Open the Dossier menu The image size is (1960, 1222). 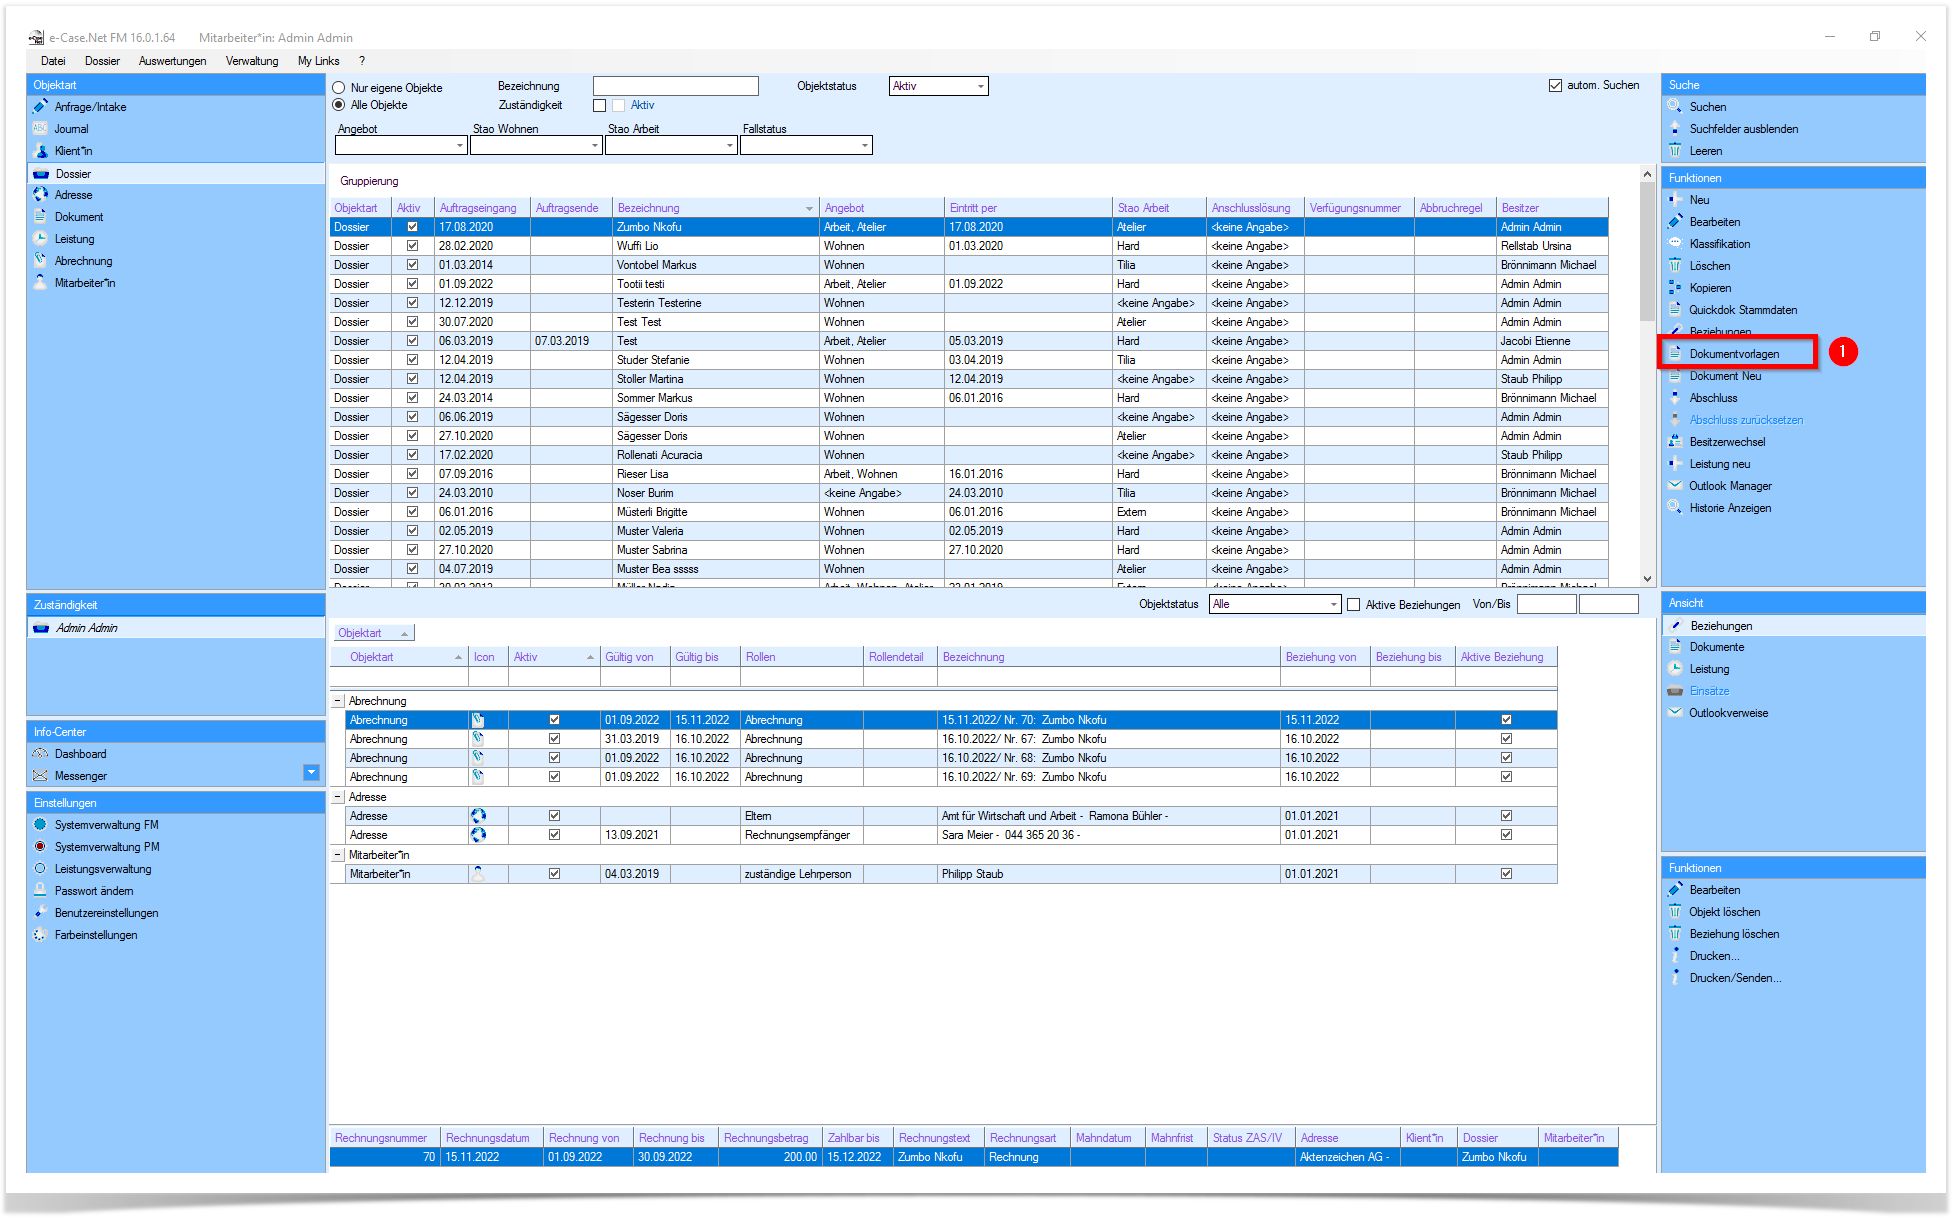pos(102,61)
